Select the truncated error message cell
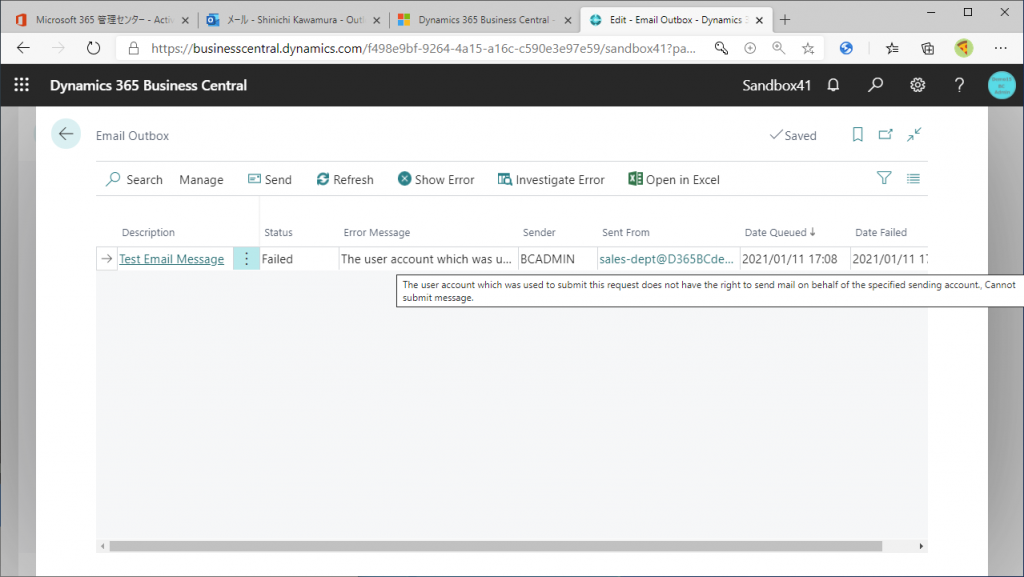The width and height of the screenshot is (1024, 577). click(428, 259)
